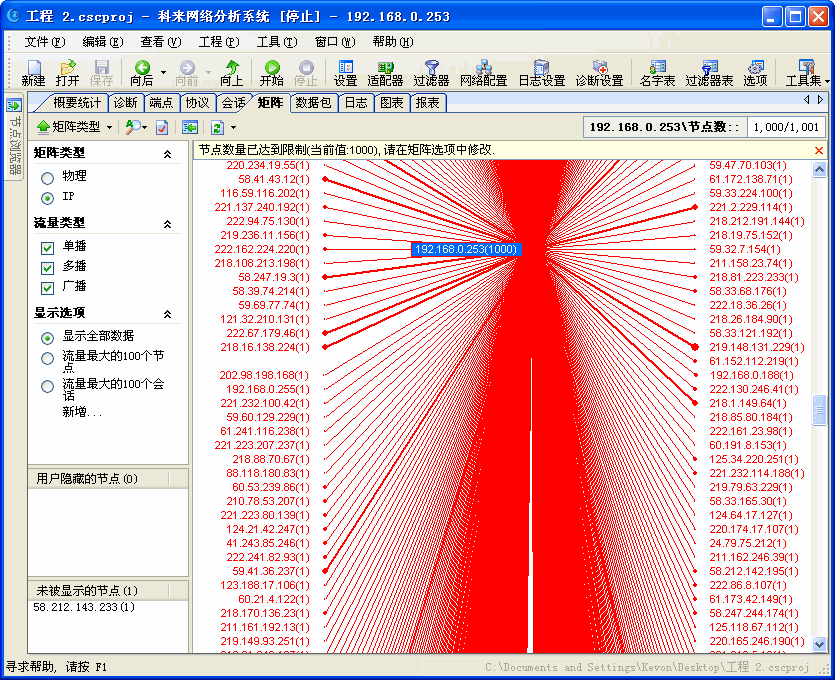Collapse the 流量类型 section
This screenshot has width=835, height=680.
pos(167,224)
